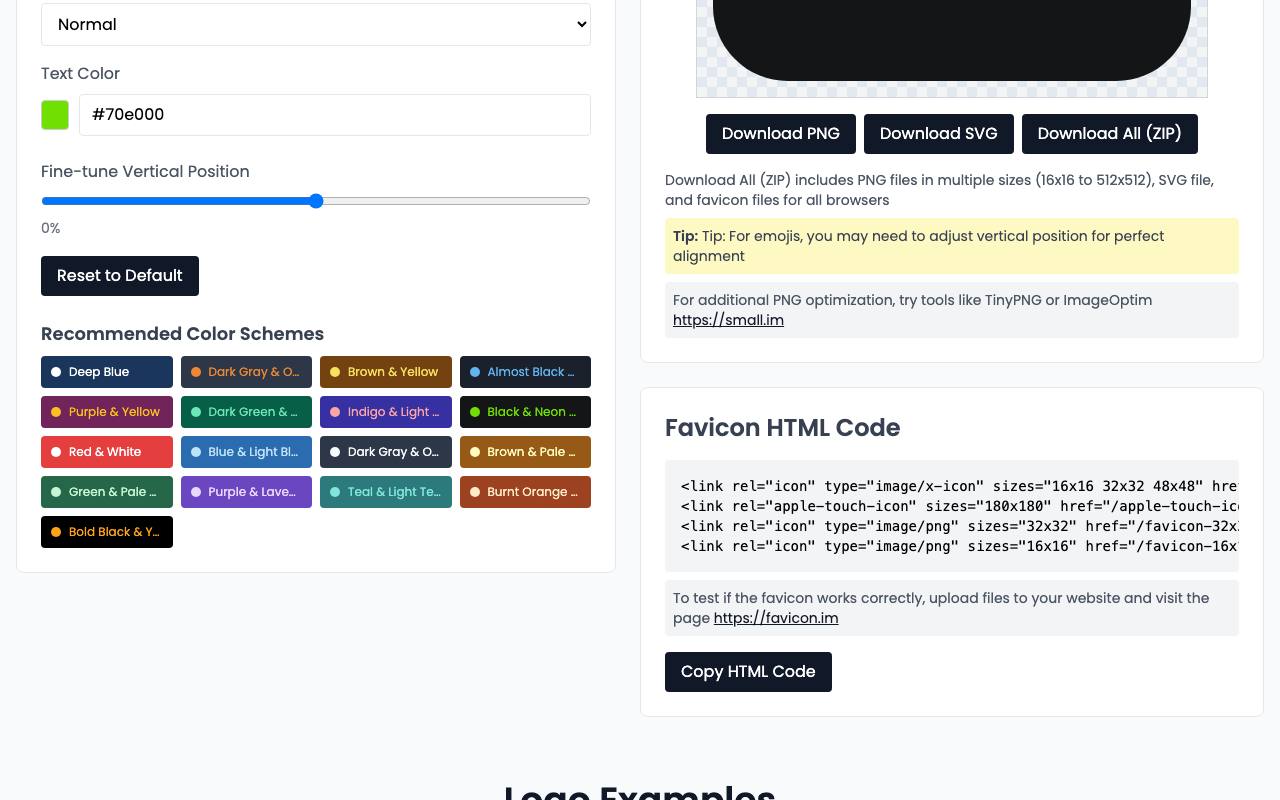This screenshot has width=1280, height=800.
Task: Choose the Brown & Pale color scheme
Action: click(525, 452)
